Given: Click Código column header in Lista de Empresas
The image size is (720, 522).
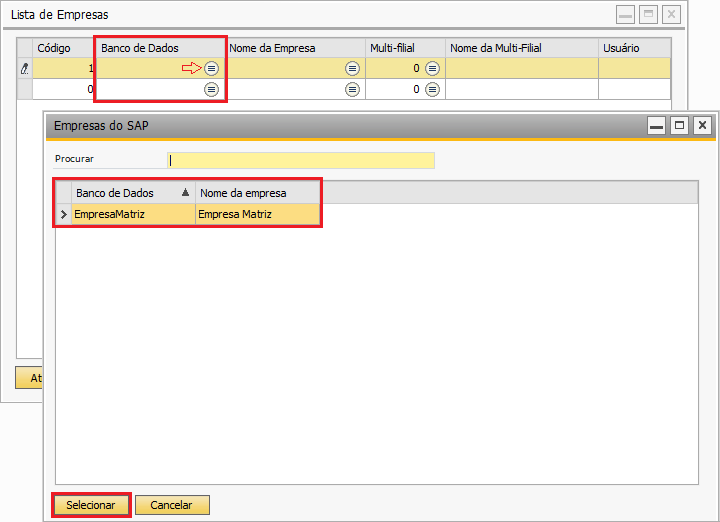Looking at the screenshot, I should 63,48.
